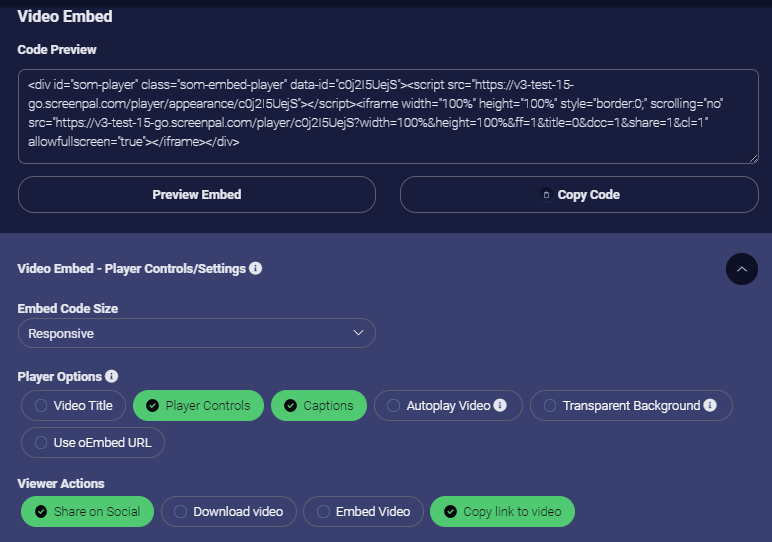Screen dimensions: 772x542
Task: Click info icon next to Player Options
Action: tap(112, 376)
